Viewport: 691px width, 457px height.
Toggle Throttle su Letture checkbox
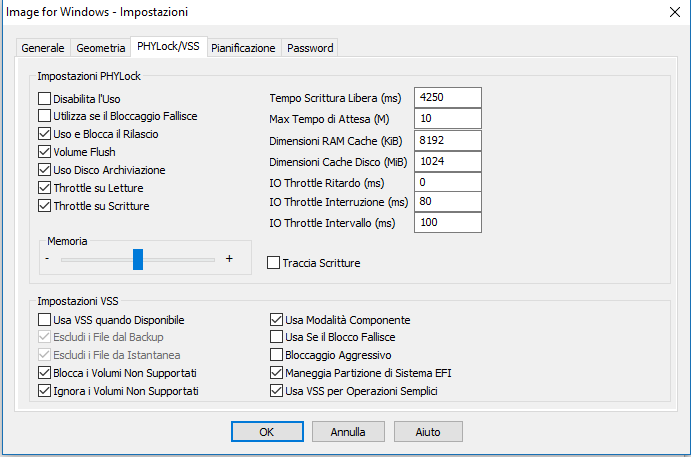[x=45, y=188]
